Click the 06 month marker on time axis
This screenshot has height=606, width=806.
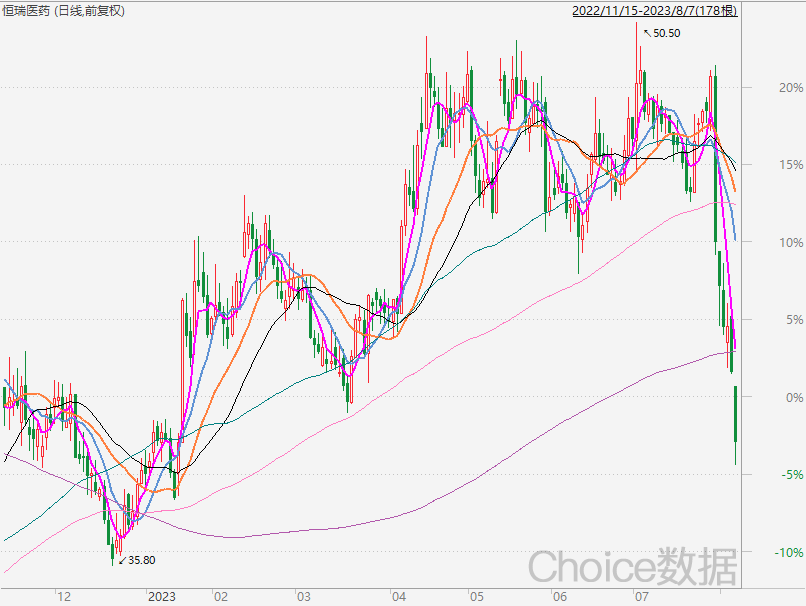[559, 597]
